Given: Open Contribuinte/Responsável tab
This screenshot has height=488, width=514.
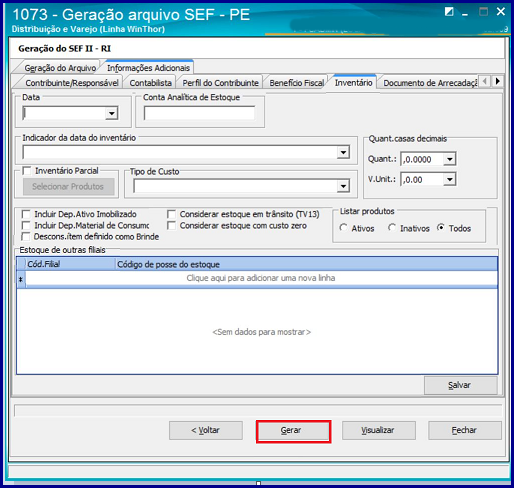Looking at the screenshot, I should tap(72, 83).
